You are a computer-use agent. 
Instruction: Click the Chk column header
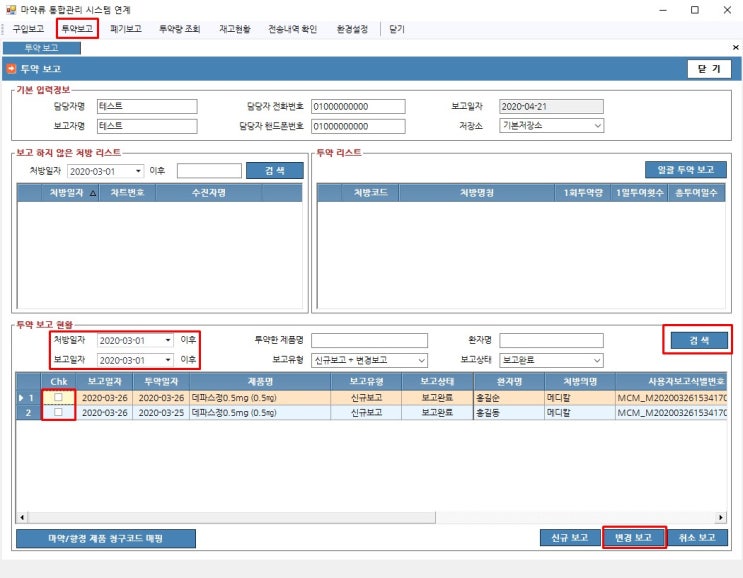(x=58, y=381)
